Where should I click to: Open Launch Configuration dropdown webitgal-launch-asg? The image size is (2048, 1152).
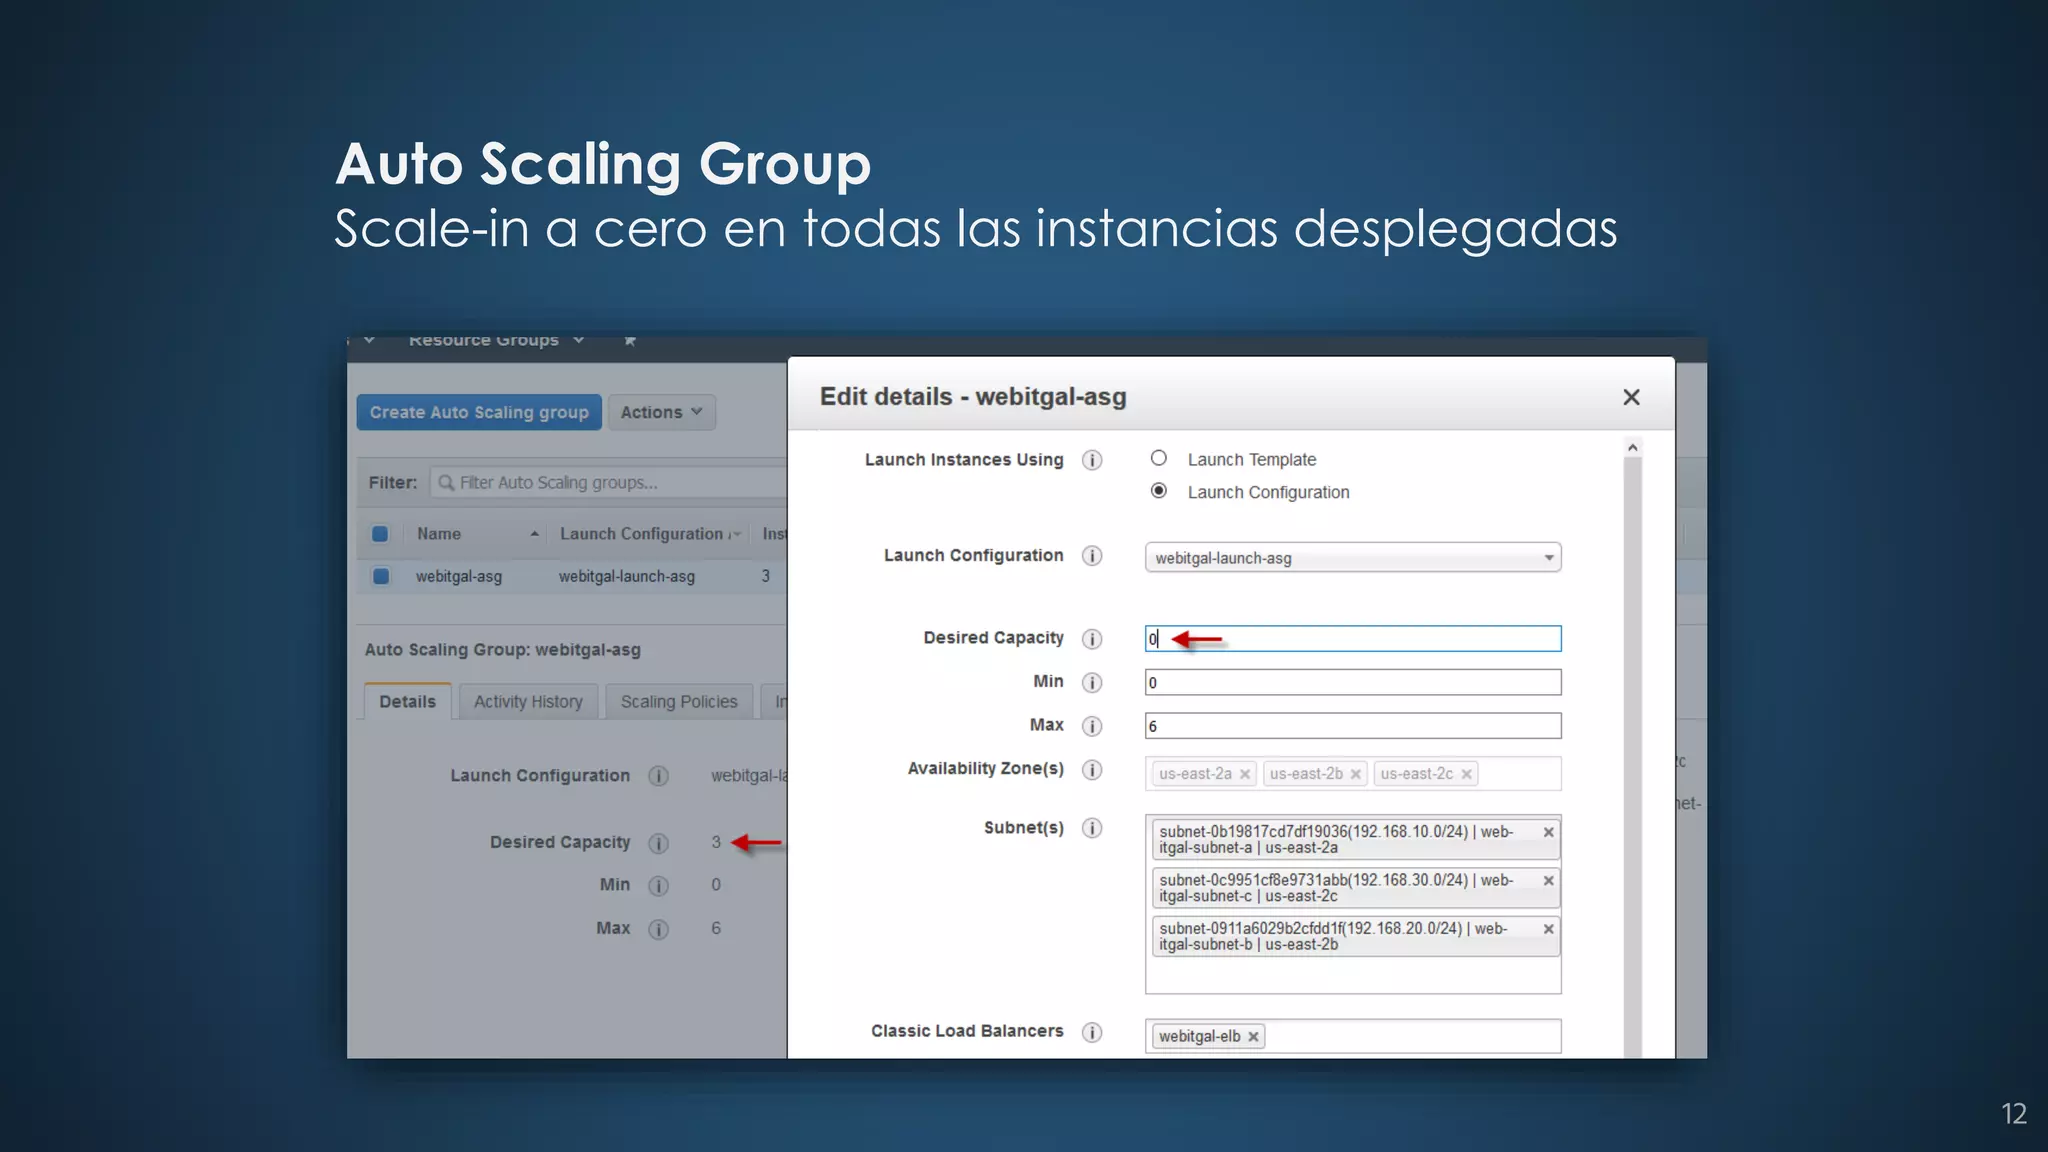pos(1353,558)
